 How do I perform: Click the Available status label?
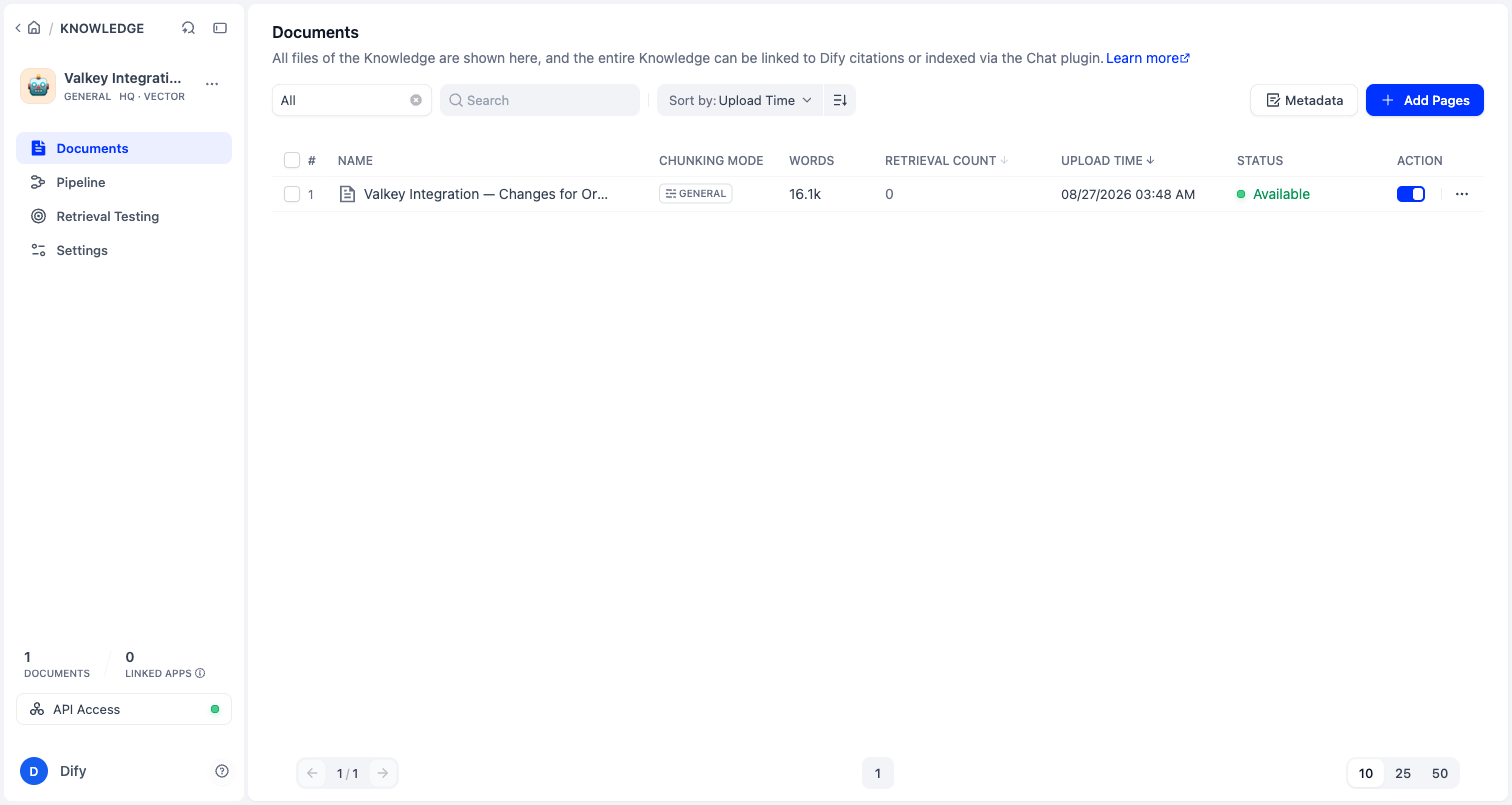(x=1281, y=194)
